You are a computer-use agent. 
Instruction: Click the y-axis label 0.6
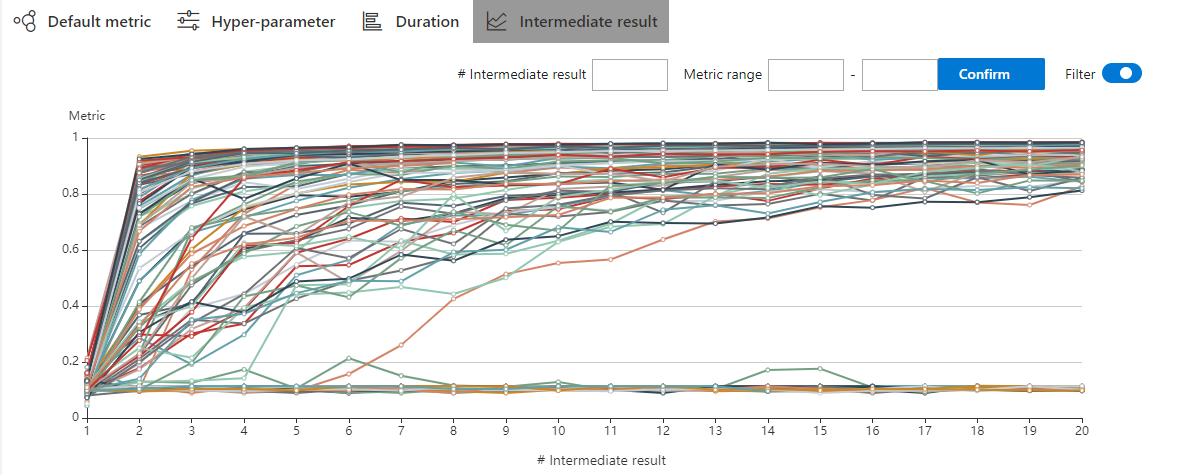[x=70, y=250]
